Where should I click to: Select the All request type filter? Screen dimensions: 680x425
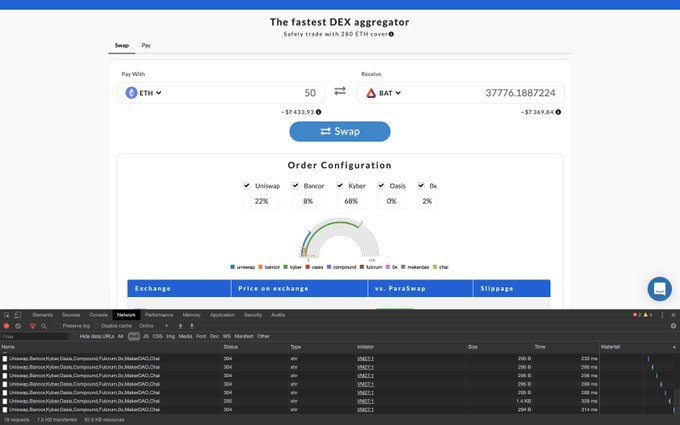click(x=121, y=336)
